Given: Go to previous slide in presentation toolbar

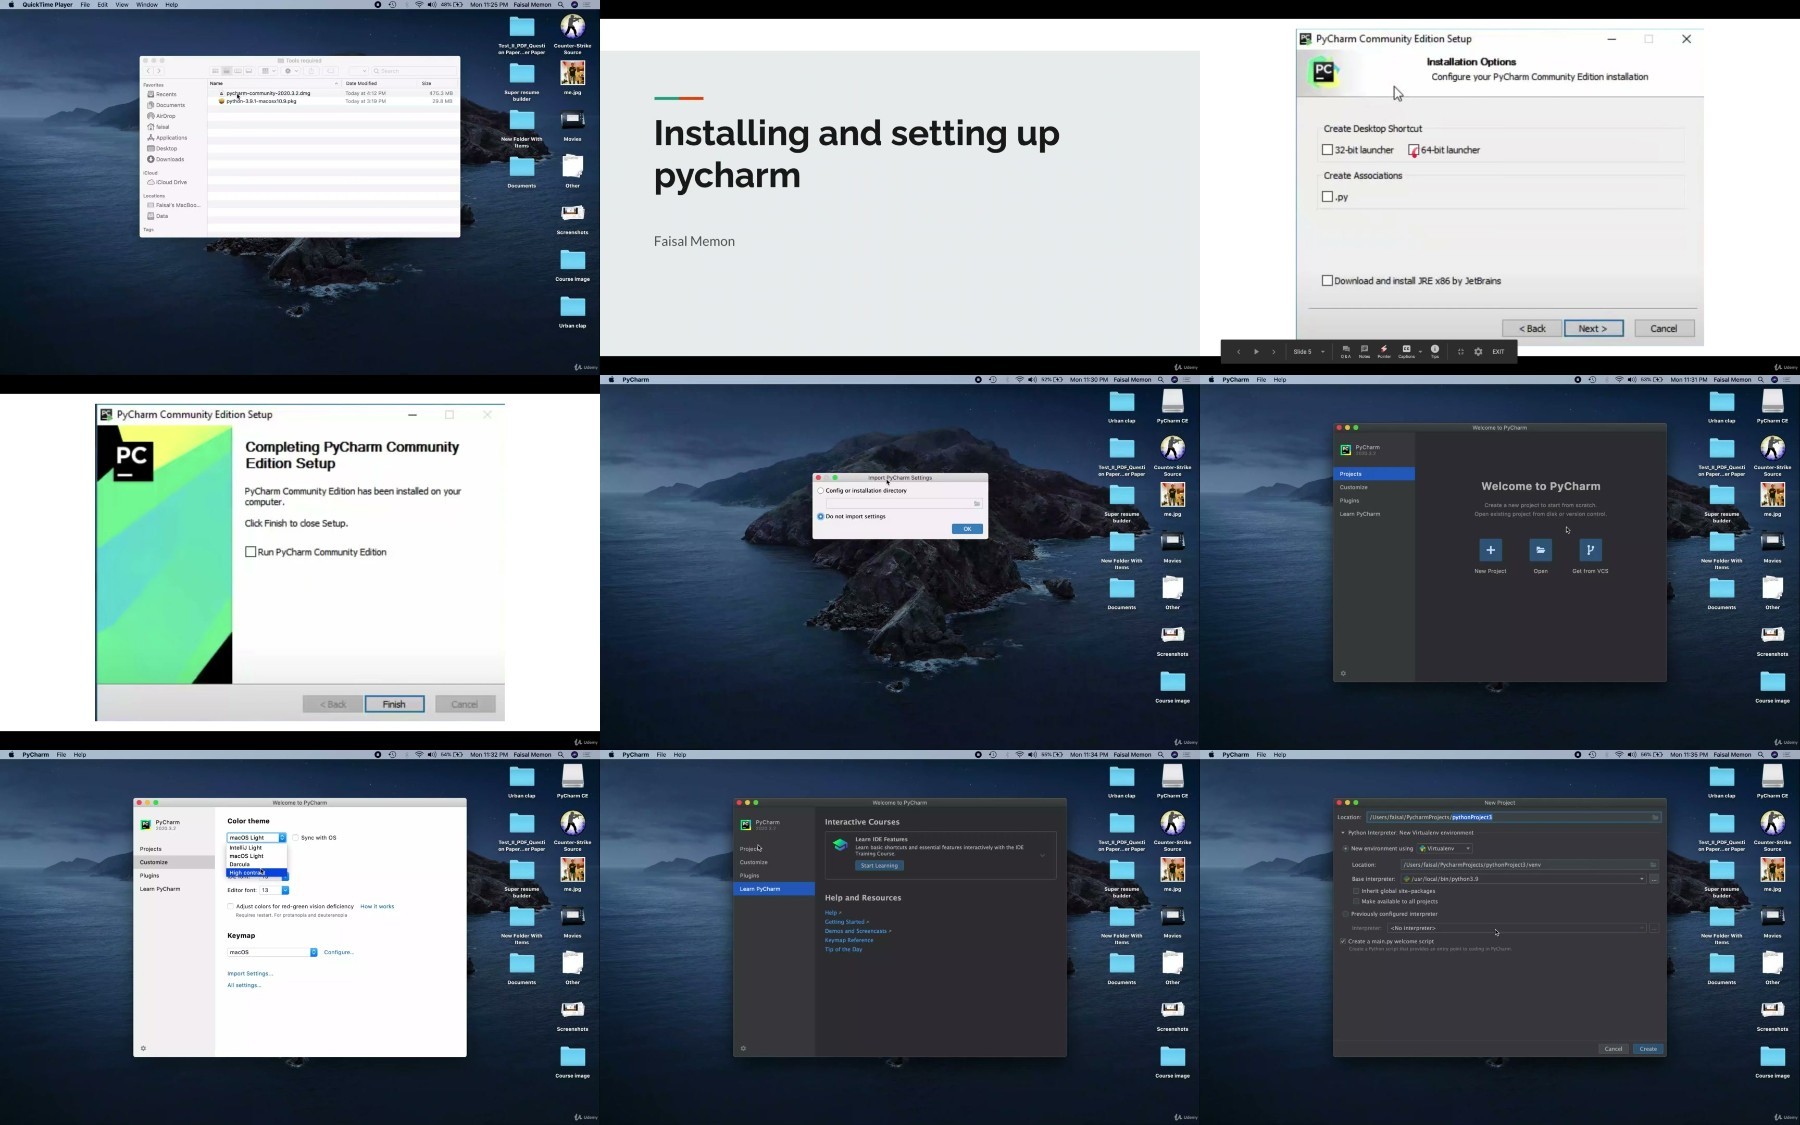Looking at the screenshot, I should (x=1238, y=352).
